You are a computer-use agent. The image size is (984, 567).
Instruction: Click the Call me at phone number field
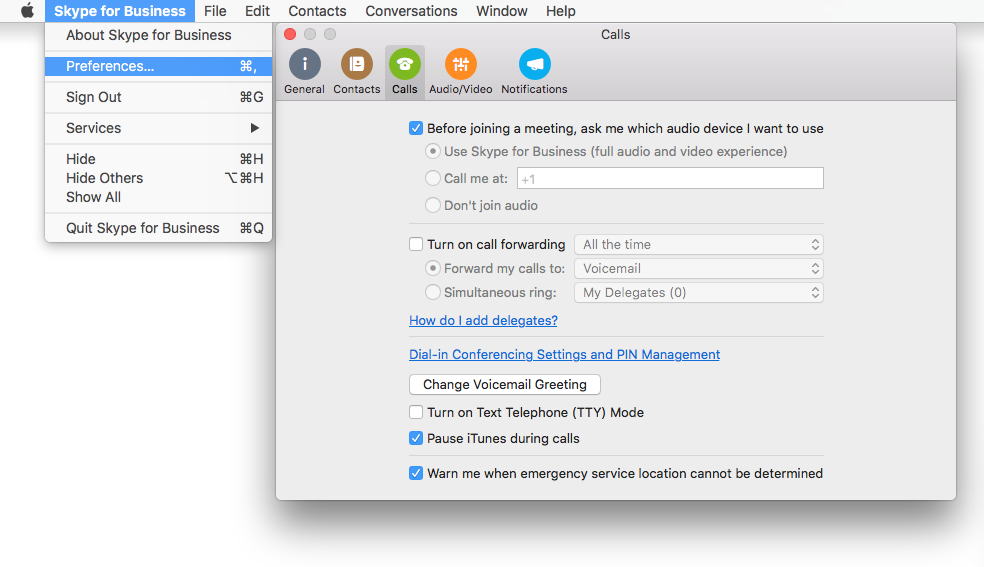click(668, 178)
